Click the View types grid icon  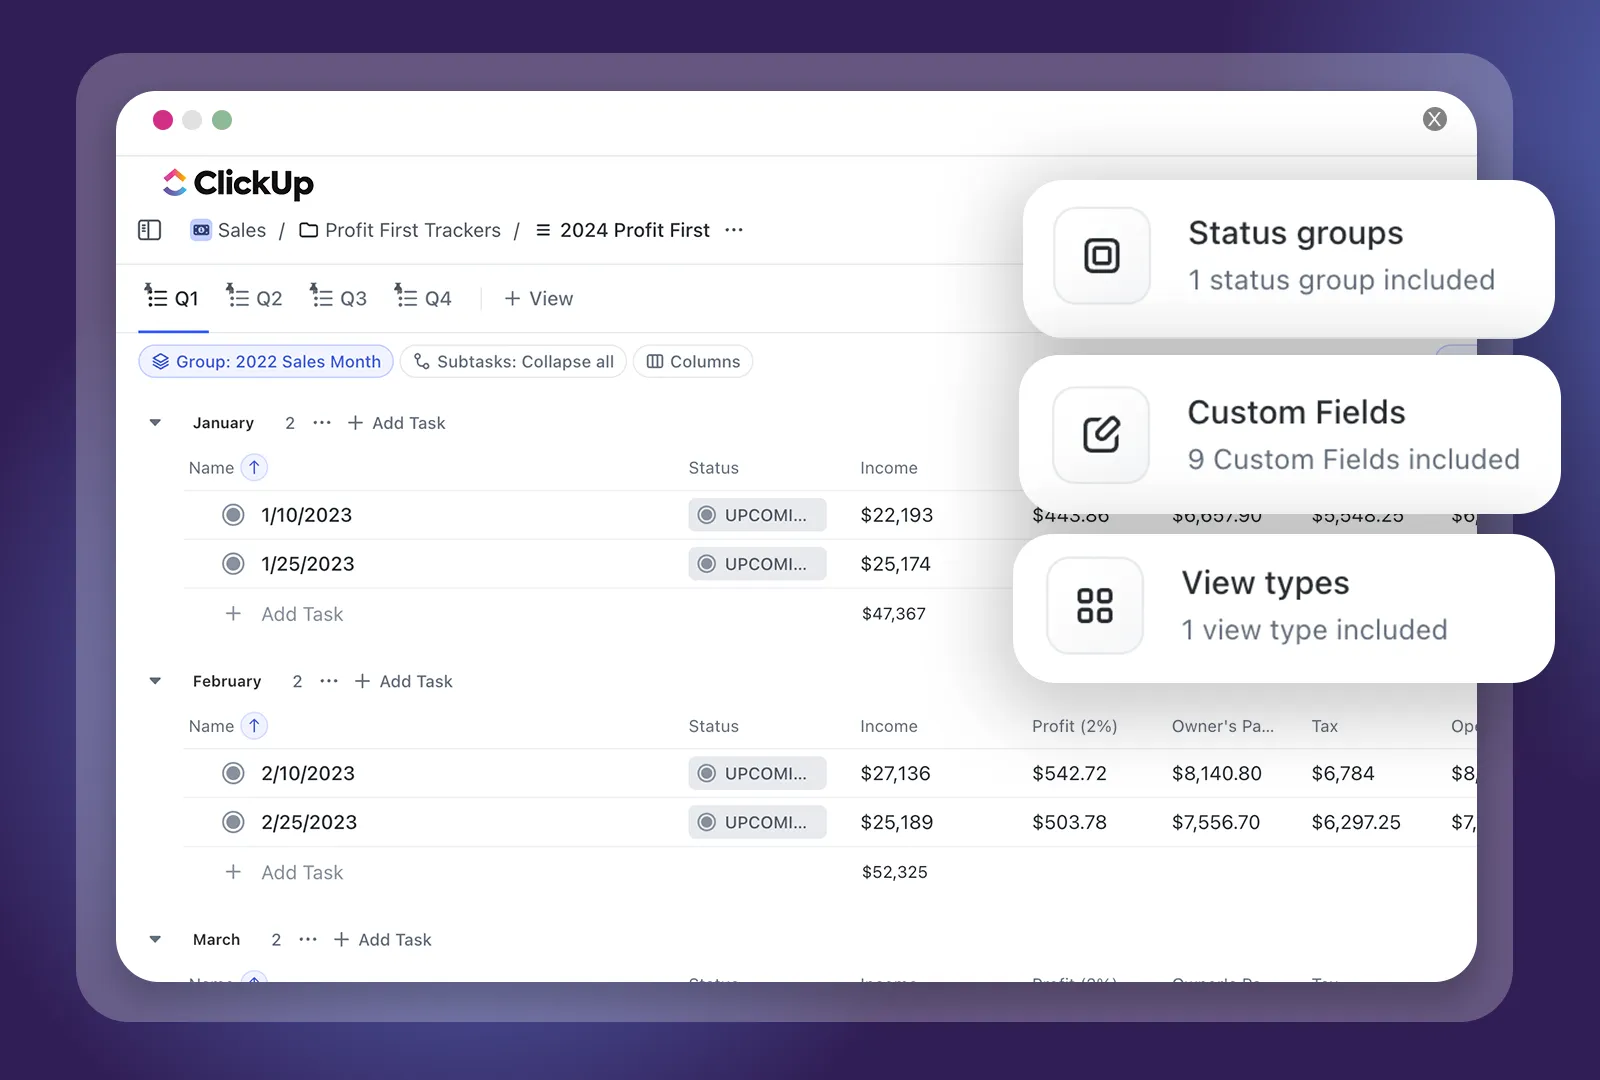(1095, 605)
